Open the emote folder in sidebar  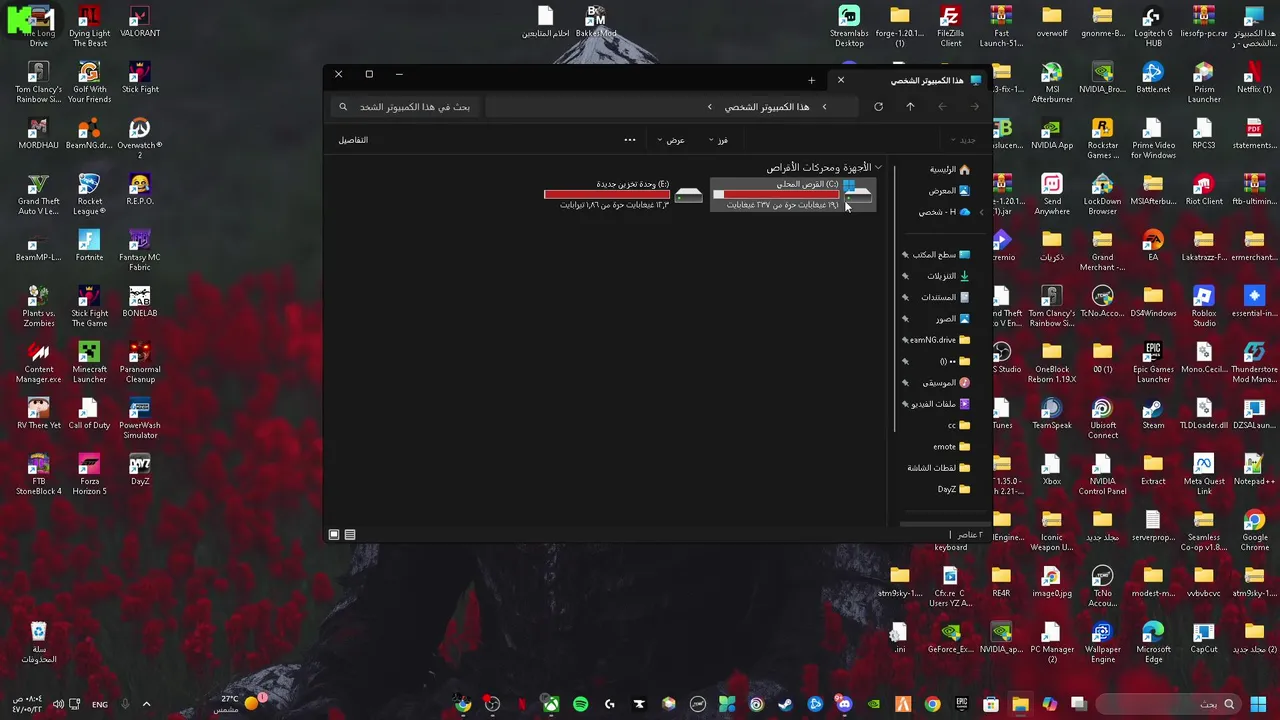click(x=952, y=447)
